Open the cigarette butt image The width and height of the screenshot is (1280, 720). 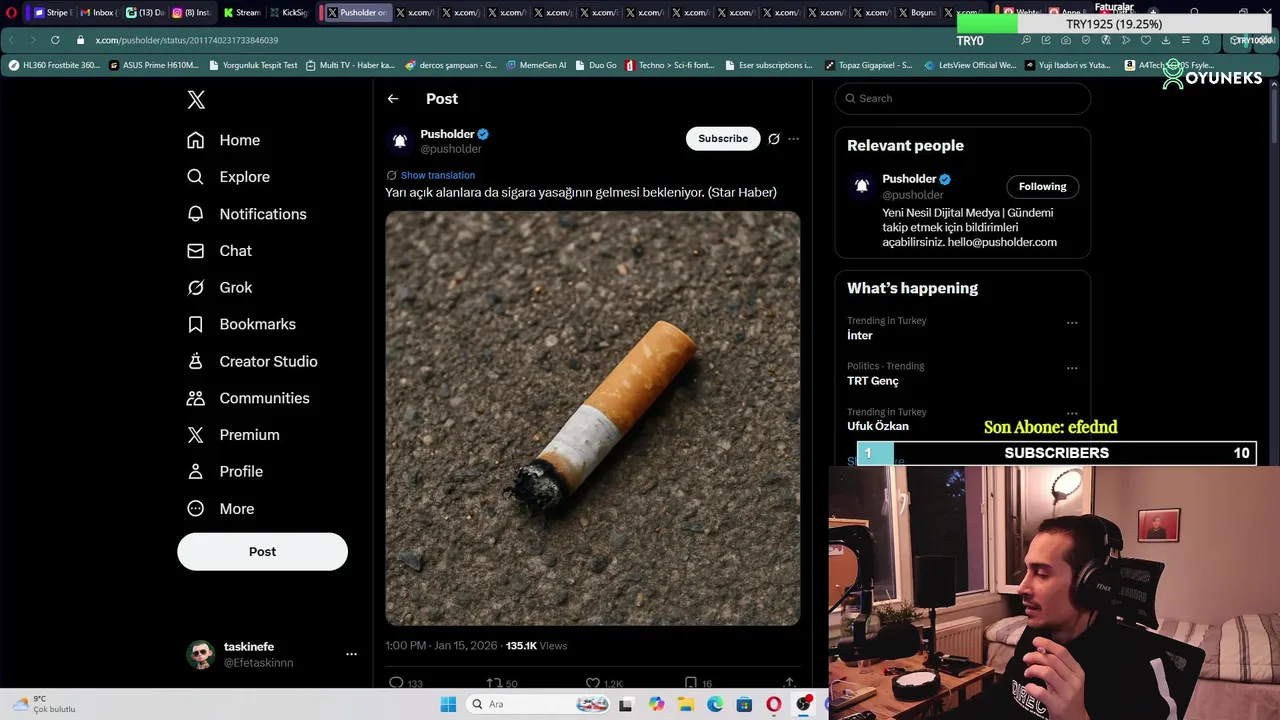[593, 418]
